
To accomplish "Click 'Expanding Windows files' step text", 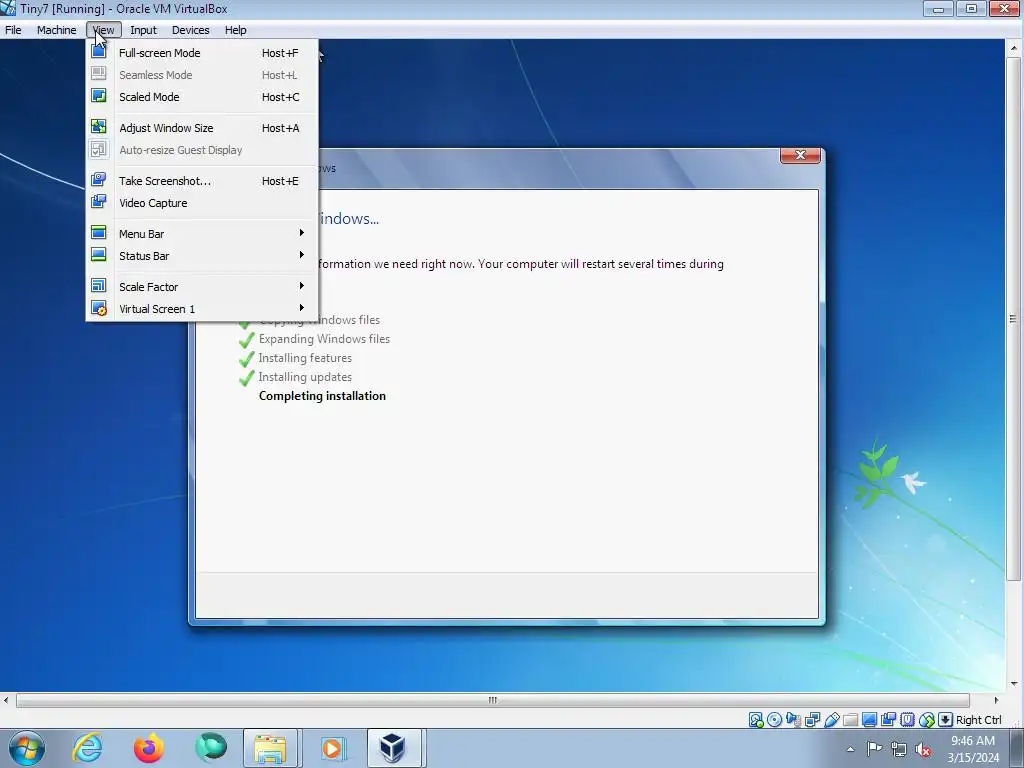I will coord(325,339).
